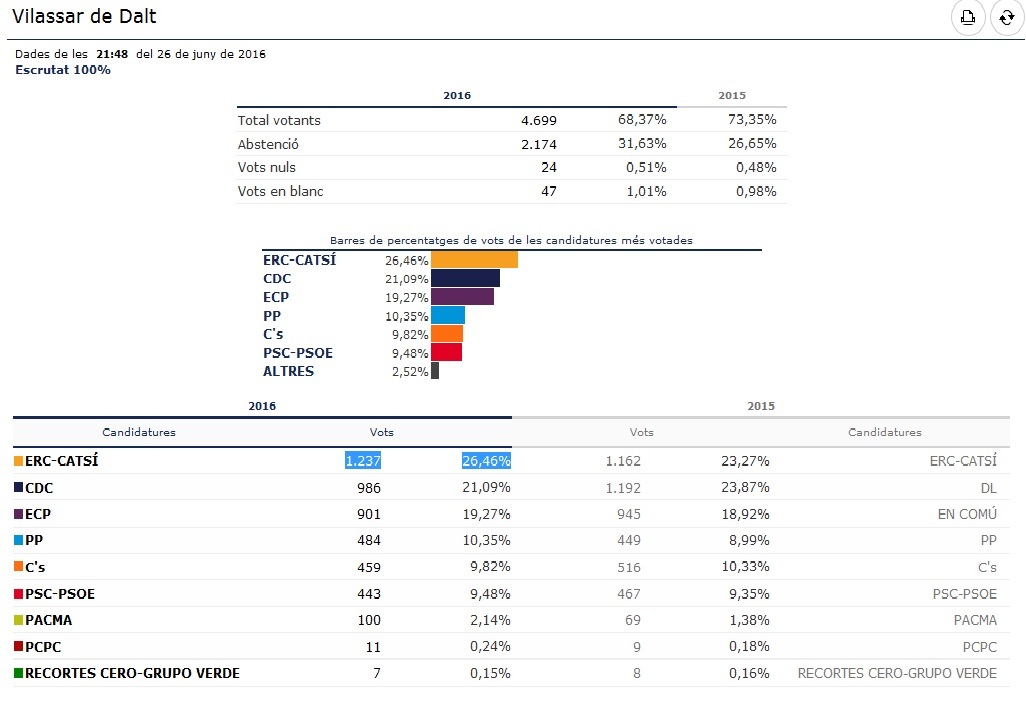This screenshot has height=703, width=1026.
Task: Click the print icon button
Action: click(x=967, y=17)
